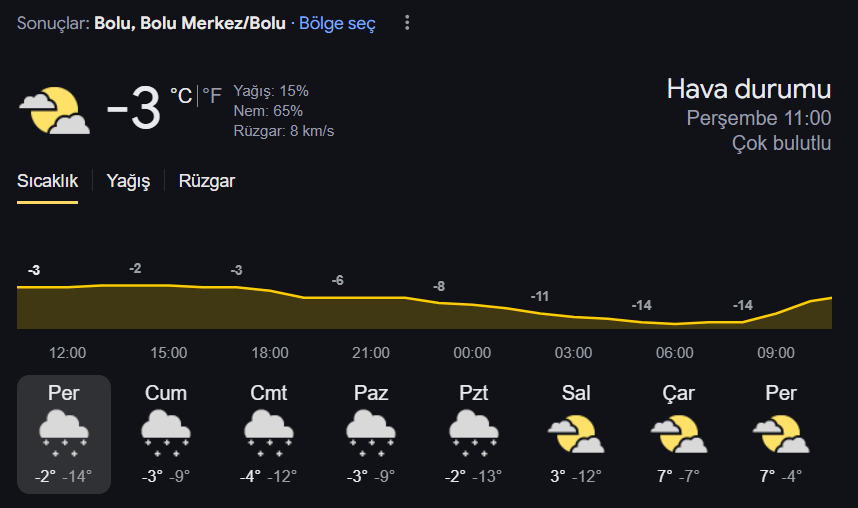
Task: Switch to the Rüzgar tab
Action: (x=207, y=181)
